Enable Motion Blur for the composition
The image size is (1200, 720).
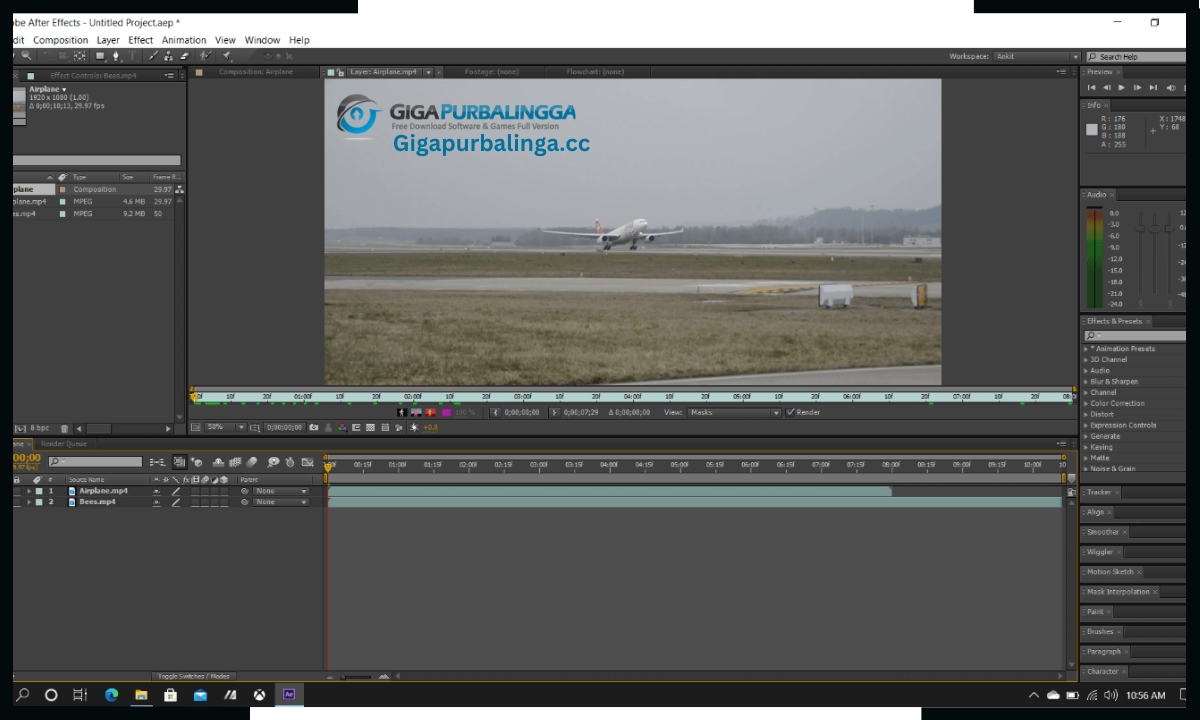251,462
